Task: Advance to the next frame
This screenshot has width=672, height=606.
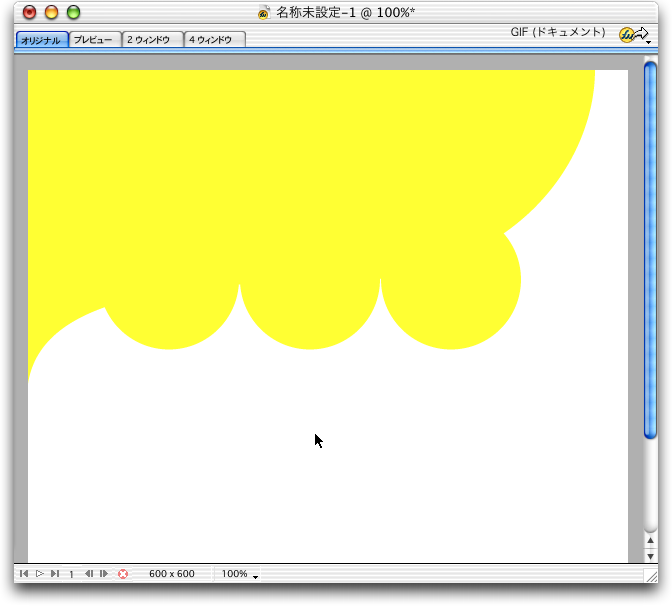Action: coord(104,573)
